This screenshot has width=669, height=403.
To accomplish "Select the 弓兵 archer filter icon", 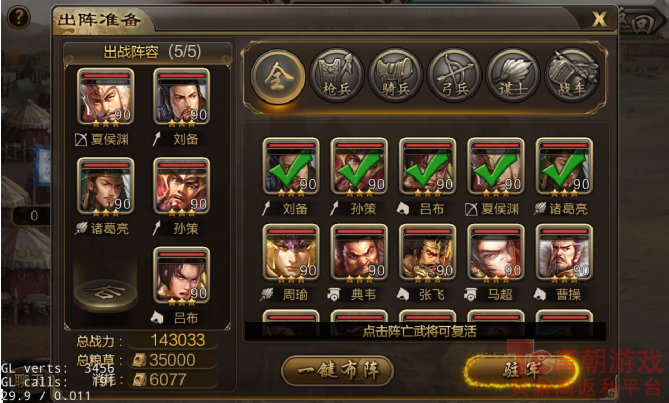I will pos(454,75).
